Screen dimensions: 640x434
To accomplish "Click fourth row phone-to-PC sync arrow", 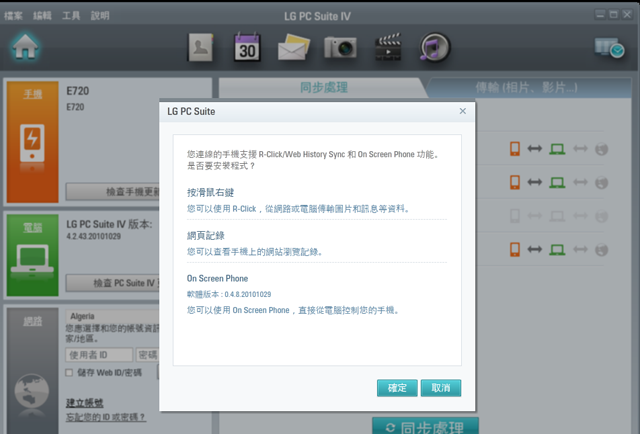I will point(535,249).
